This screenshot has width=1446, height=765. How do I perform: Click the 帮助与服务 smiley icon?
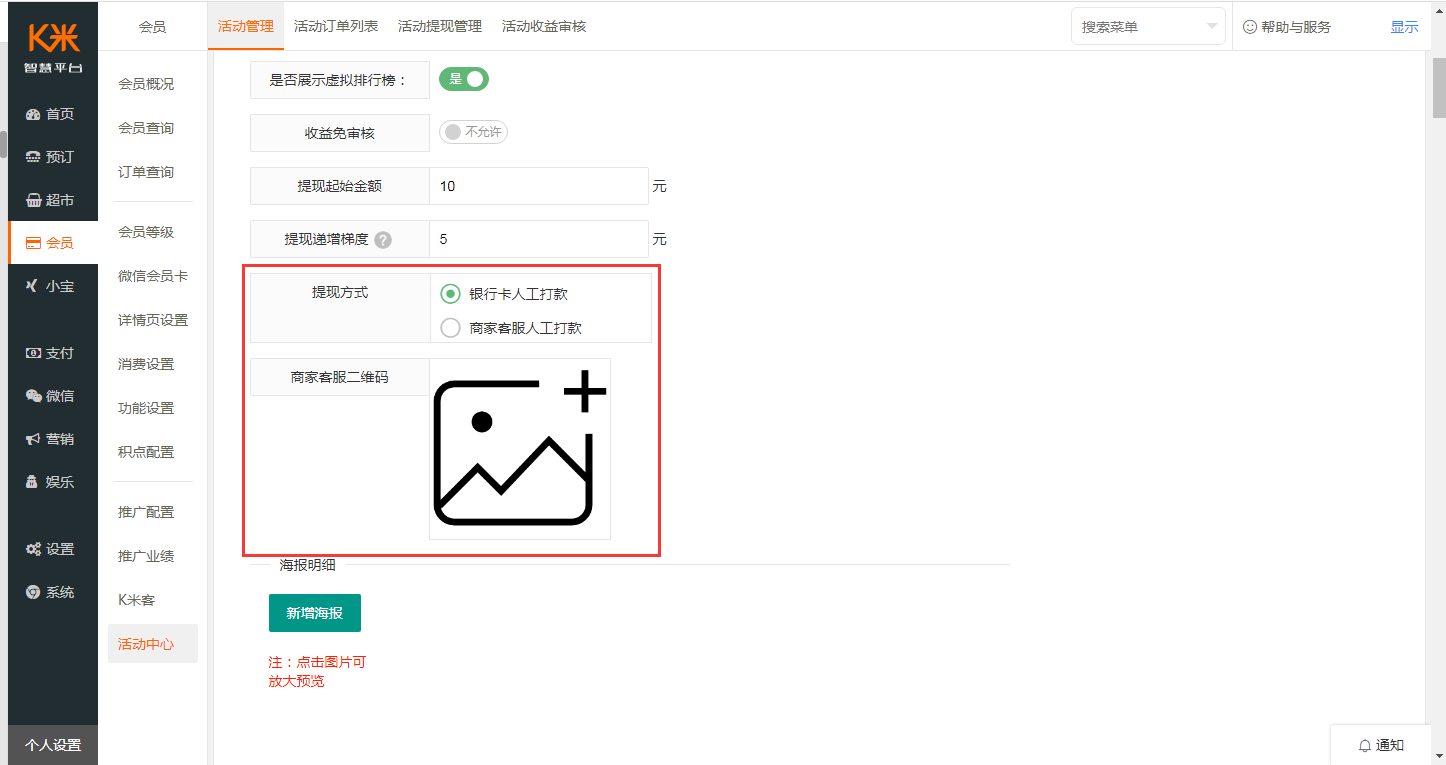(1250, 27)
